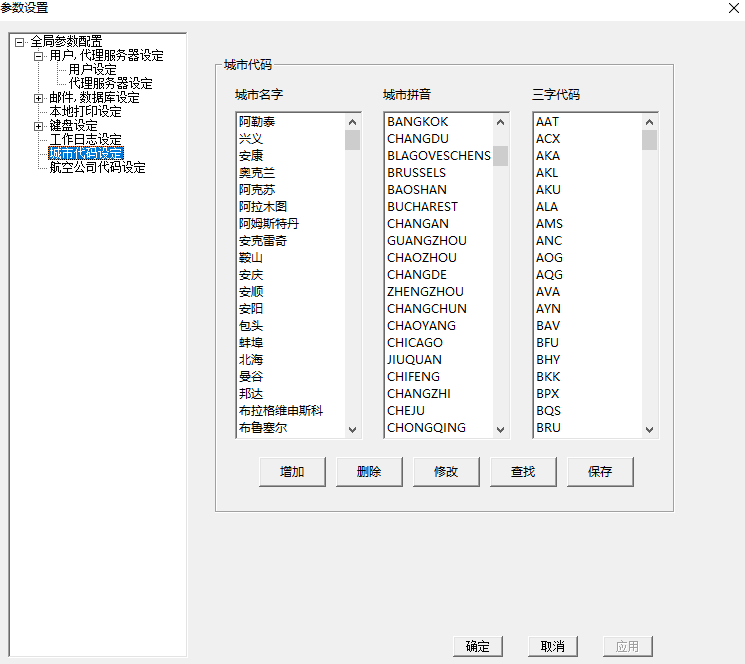This screenshot has width=745, height=664.
Task: Click the 增加 button
Action: point(292,472)
